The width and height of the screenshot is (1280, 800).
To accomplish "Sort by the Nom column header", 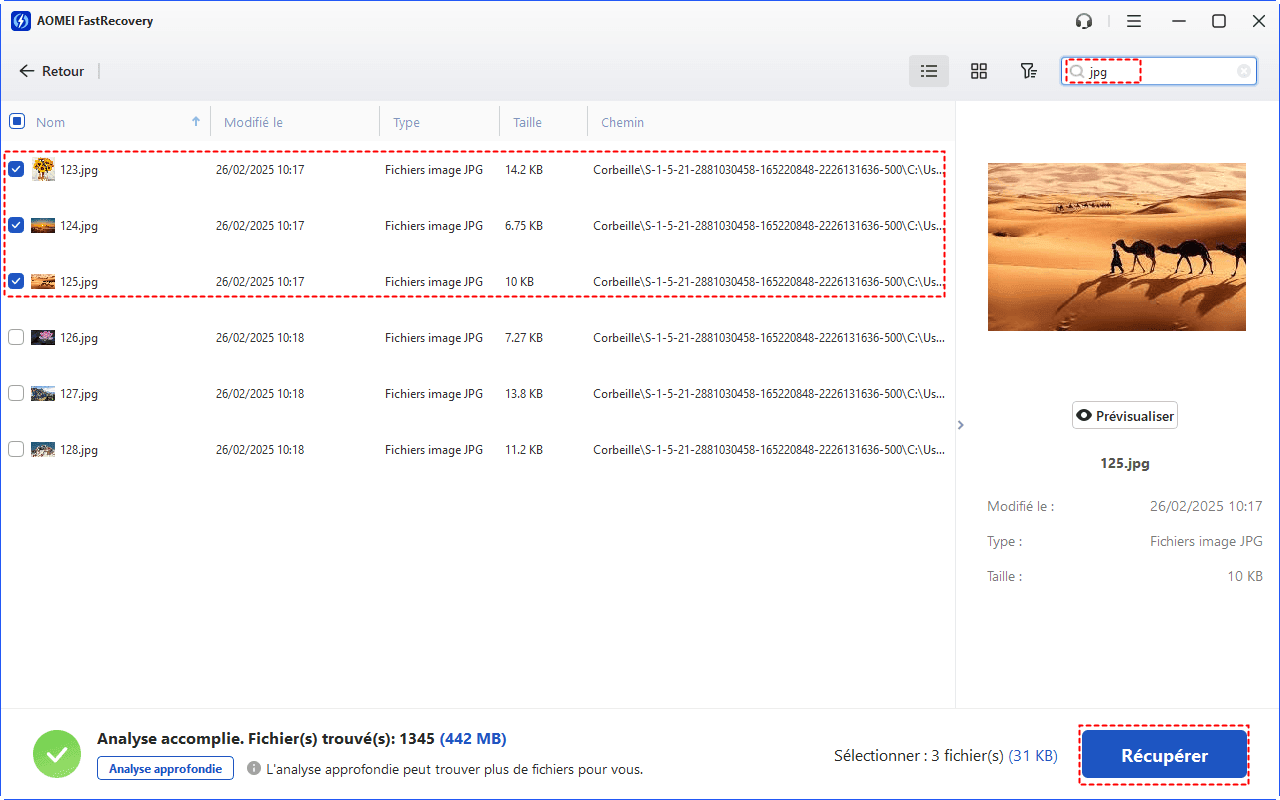I will click(51, 122).
